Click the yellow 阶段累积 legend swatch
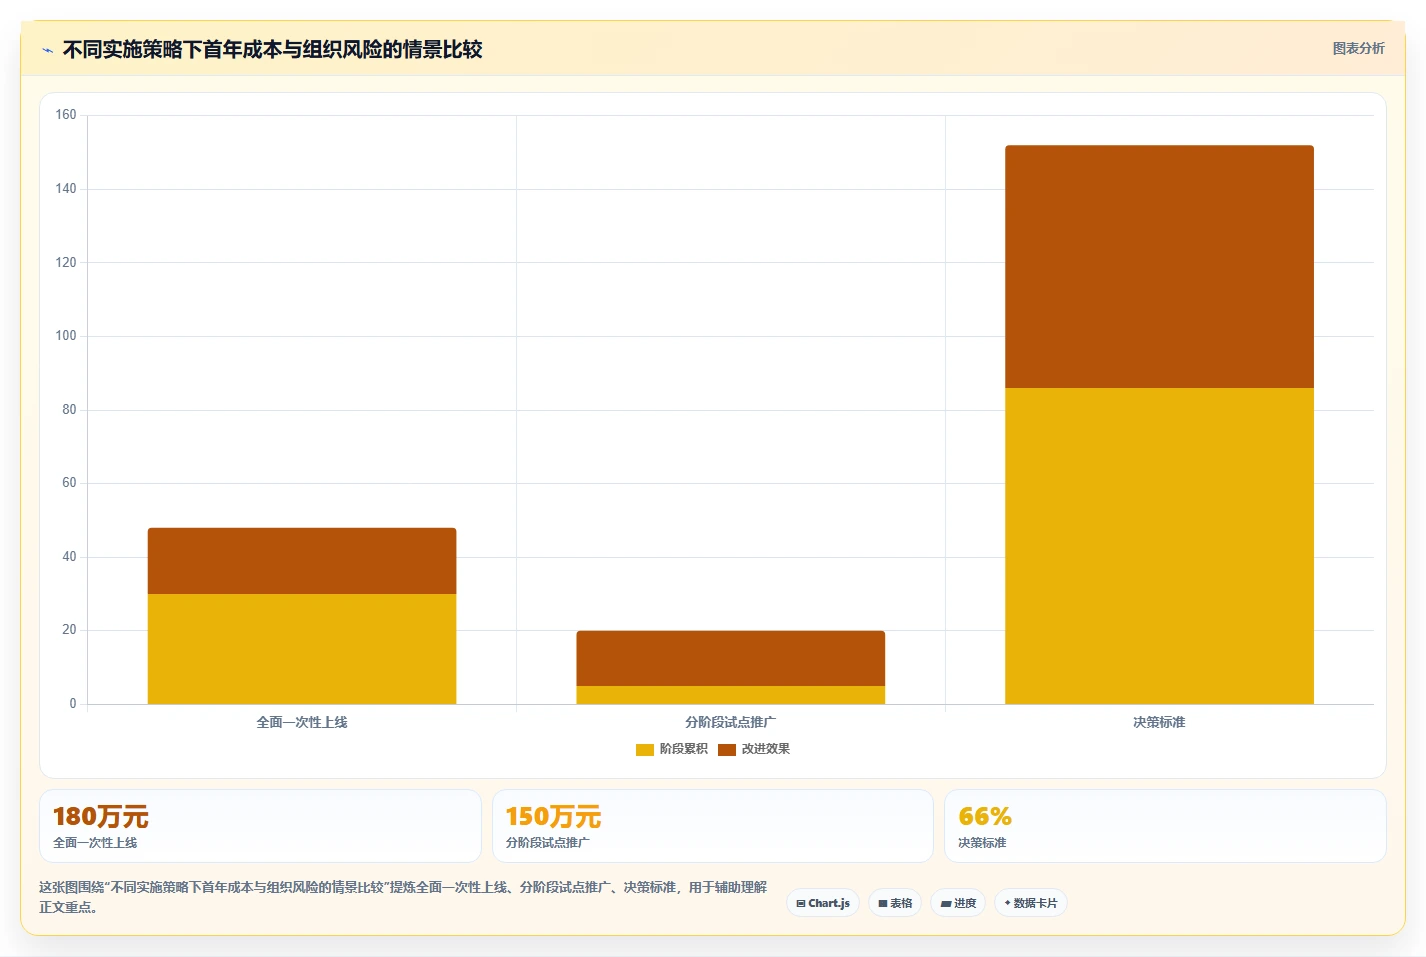The height and width of the screenshot is (957, 1426). click(645, 749)
